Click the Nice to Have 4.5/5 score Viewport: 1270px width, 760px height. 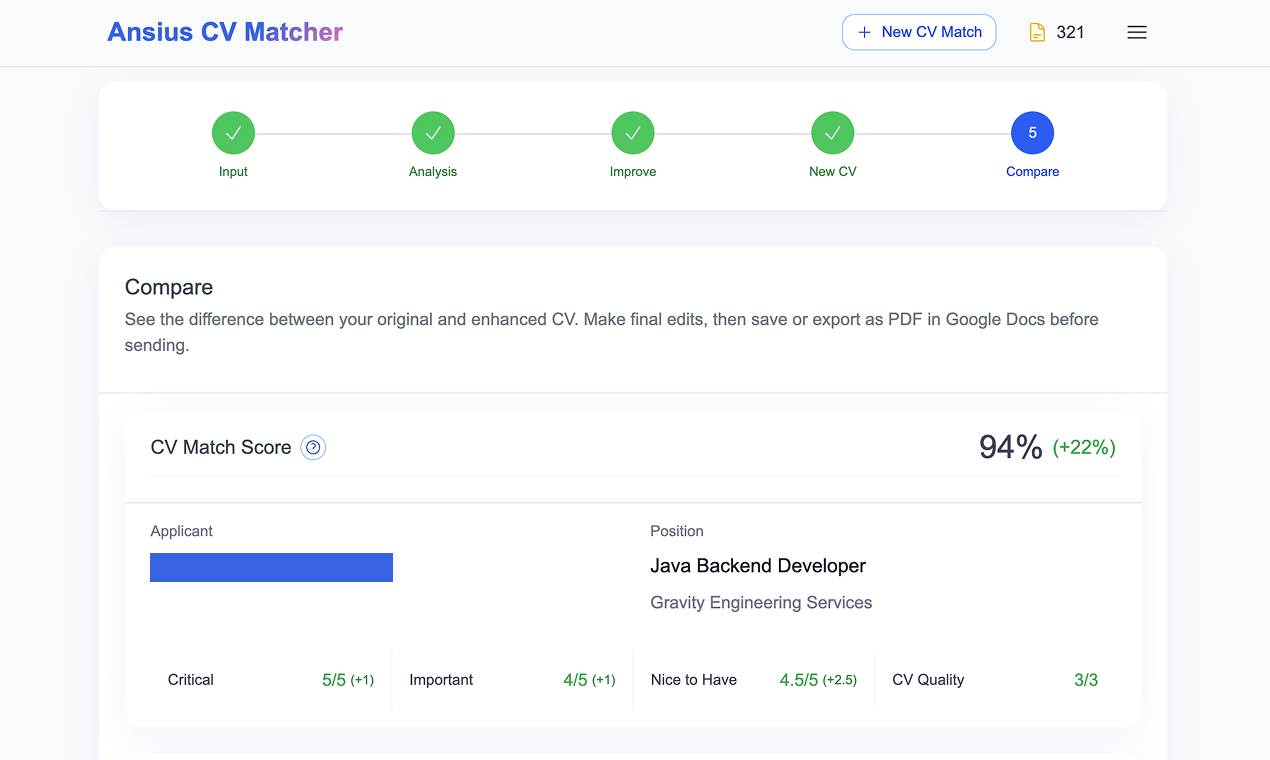click(x=799, y=680)
